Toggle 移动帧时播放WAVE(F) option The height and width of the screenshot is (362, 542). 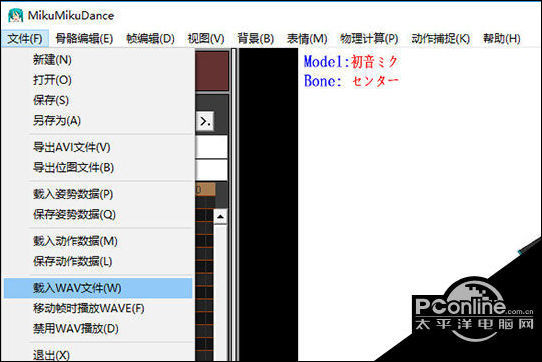click(98, 308)
